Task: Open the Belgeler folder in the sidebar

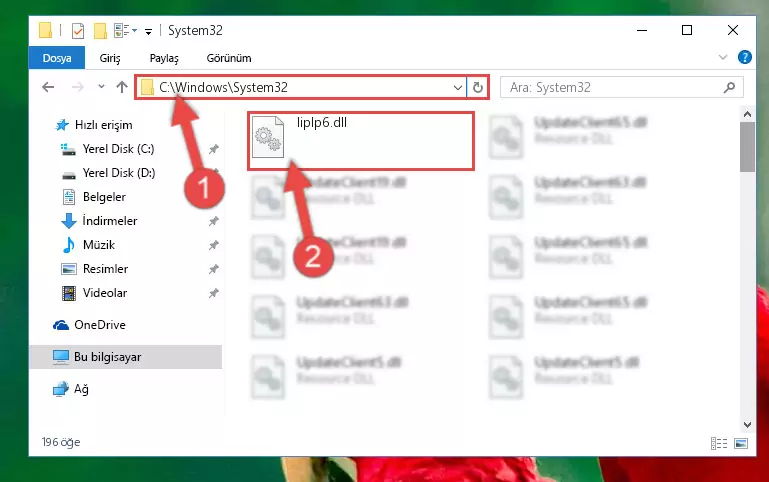Action: coord(104,197)
